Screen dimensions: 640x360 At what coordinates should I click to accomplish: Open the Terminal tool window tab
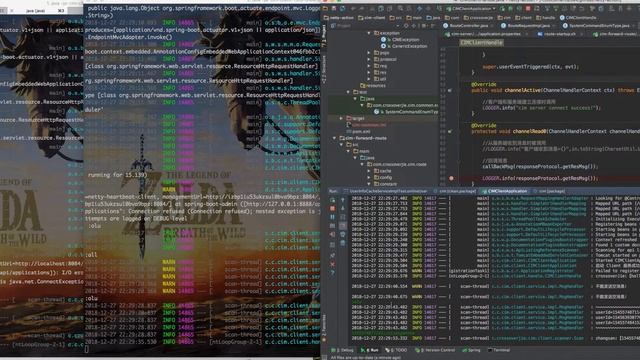coord(499,350)
